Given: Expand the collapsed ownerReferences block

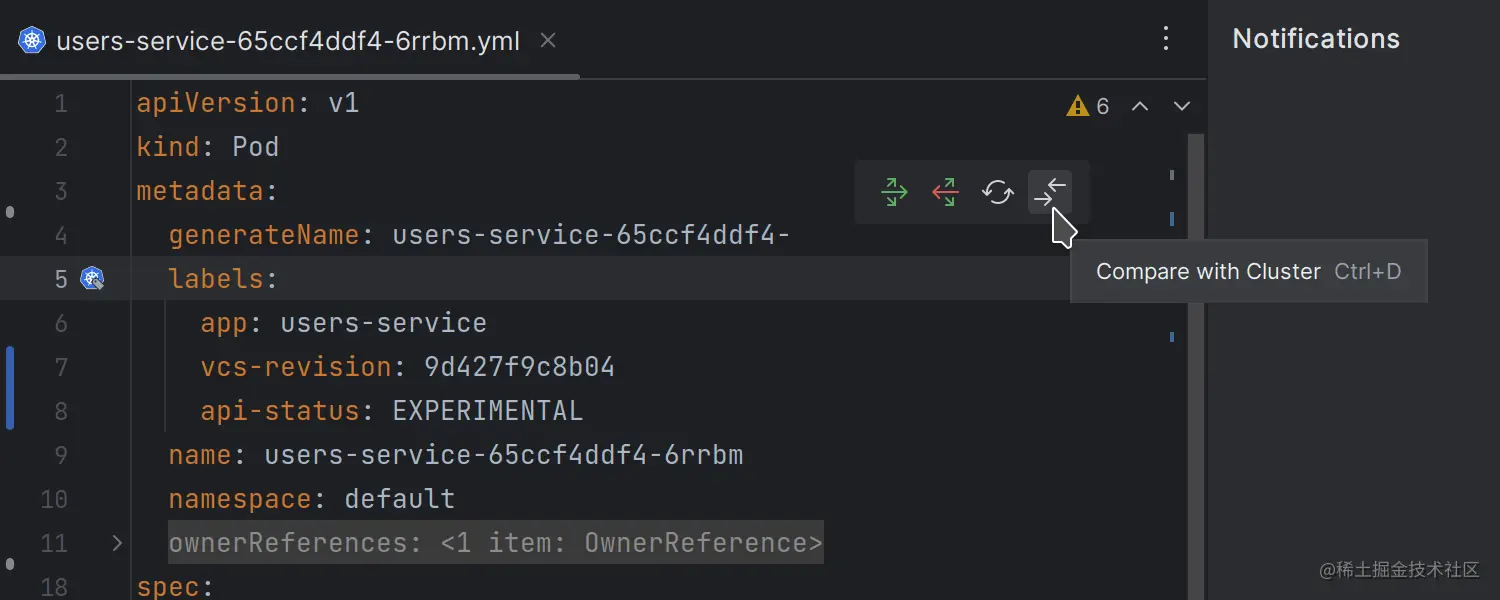Looking at the screenshot, I should coord(116,543).
